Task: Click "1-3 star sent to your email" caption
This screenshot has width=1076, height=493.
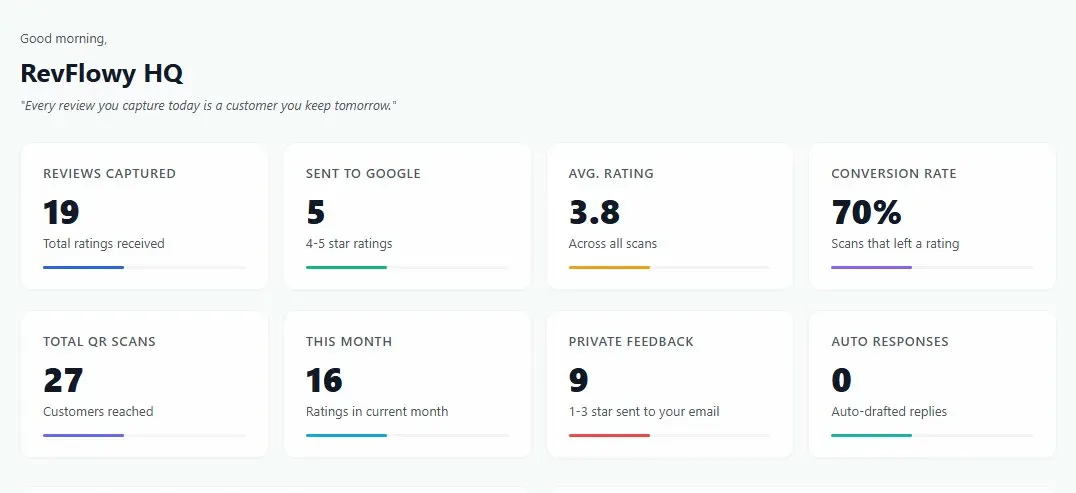Action: [x=644, y=412]
